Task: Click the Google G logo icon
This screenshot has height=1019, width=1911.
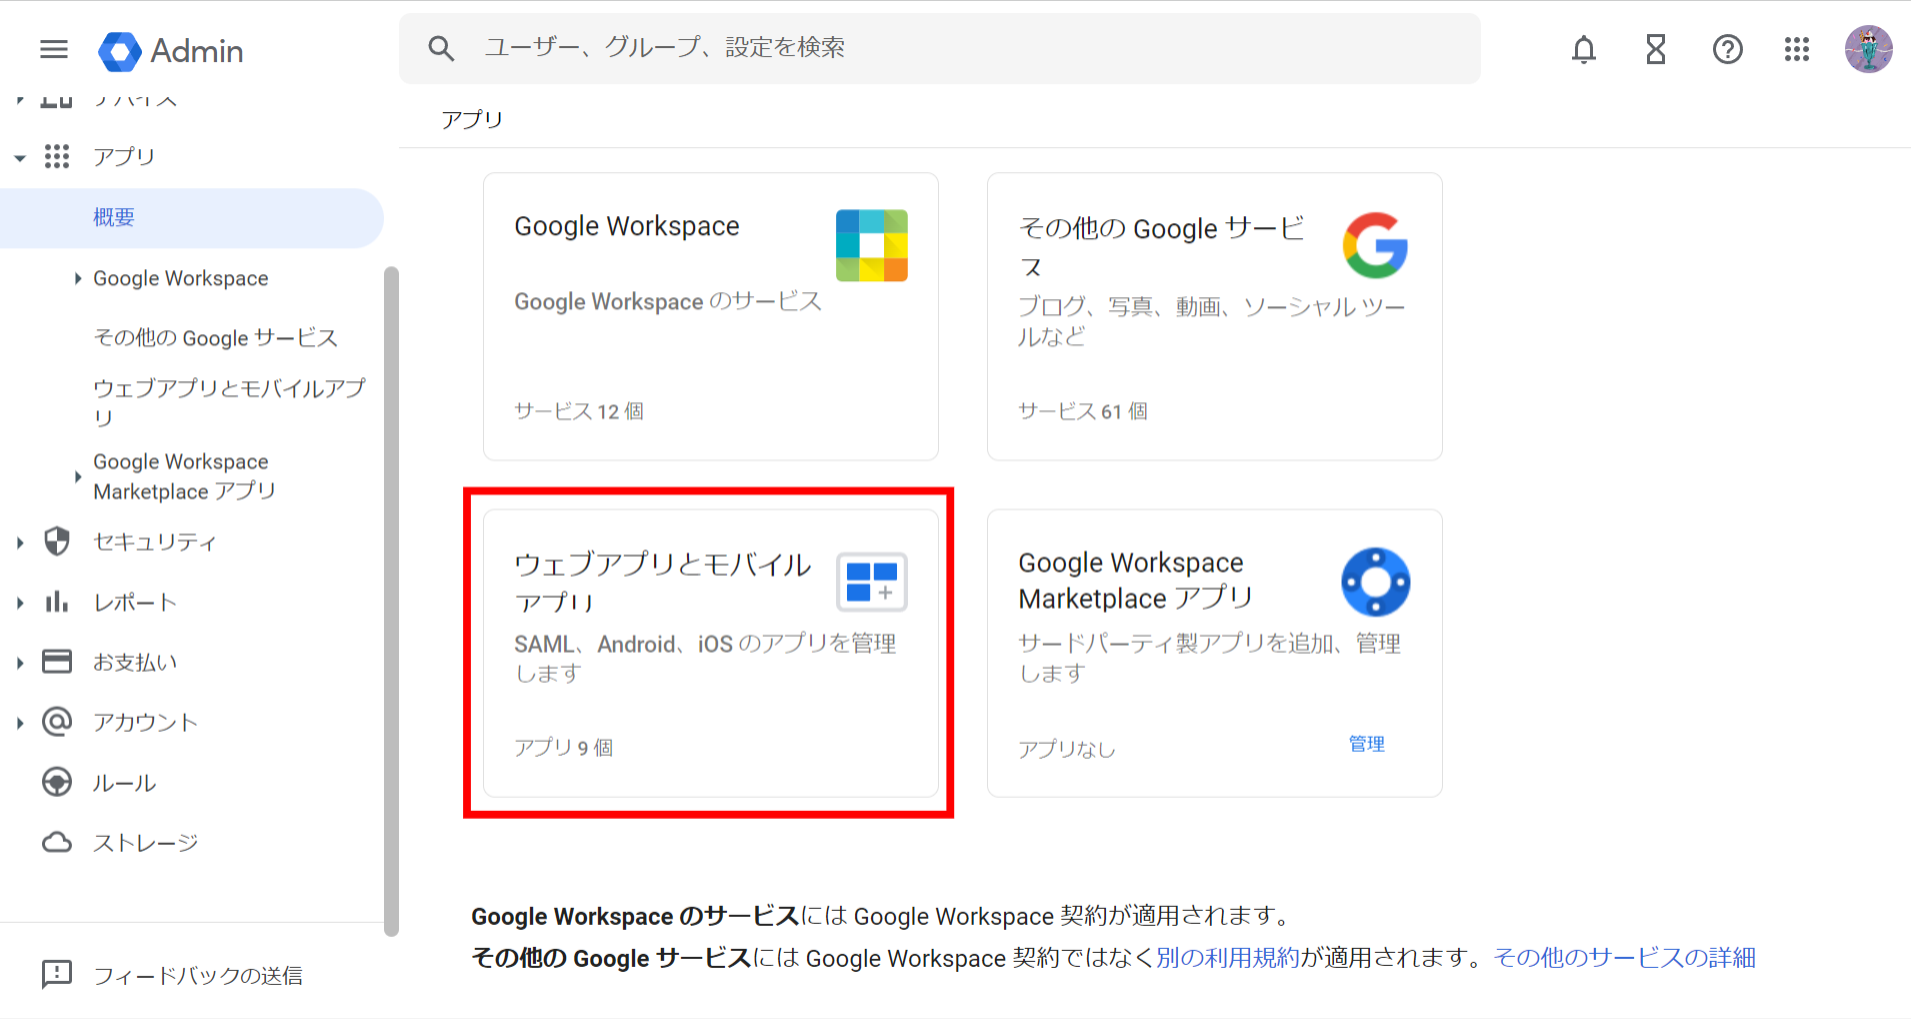Action: pyautogui.click(x=1376, y=245)
